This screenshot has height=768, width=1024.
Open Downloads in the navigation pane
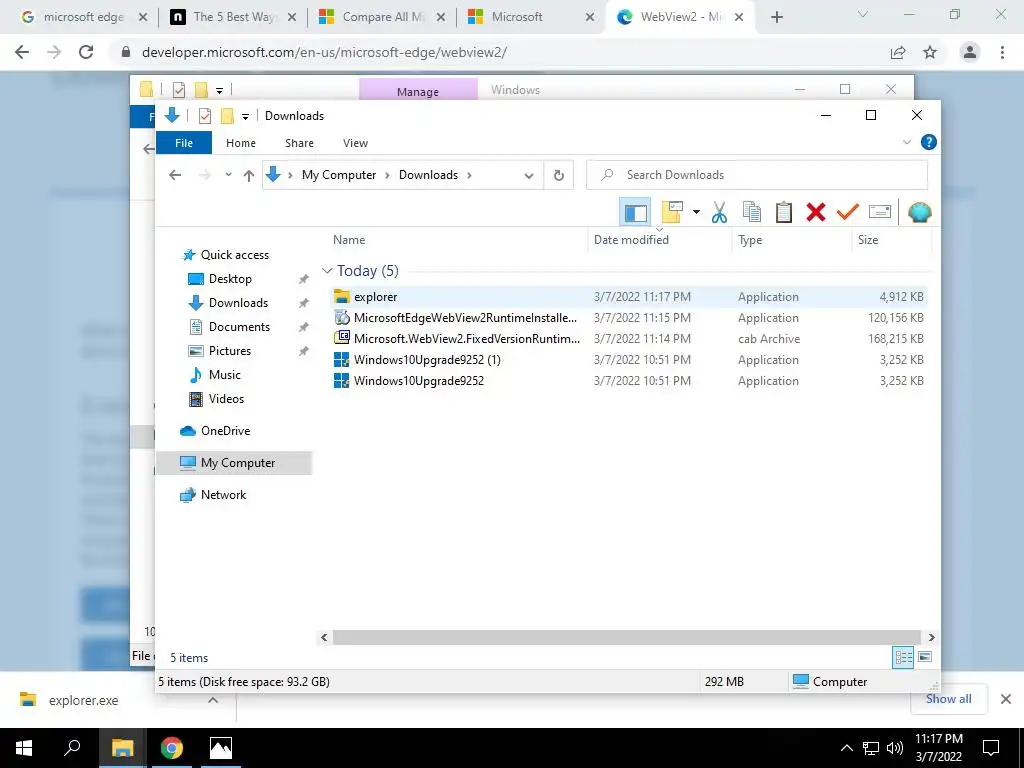pos(238,303)
